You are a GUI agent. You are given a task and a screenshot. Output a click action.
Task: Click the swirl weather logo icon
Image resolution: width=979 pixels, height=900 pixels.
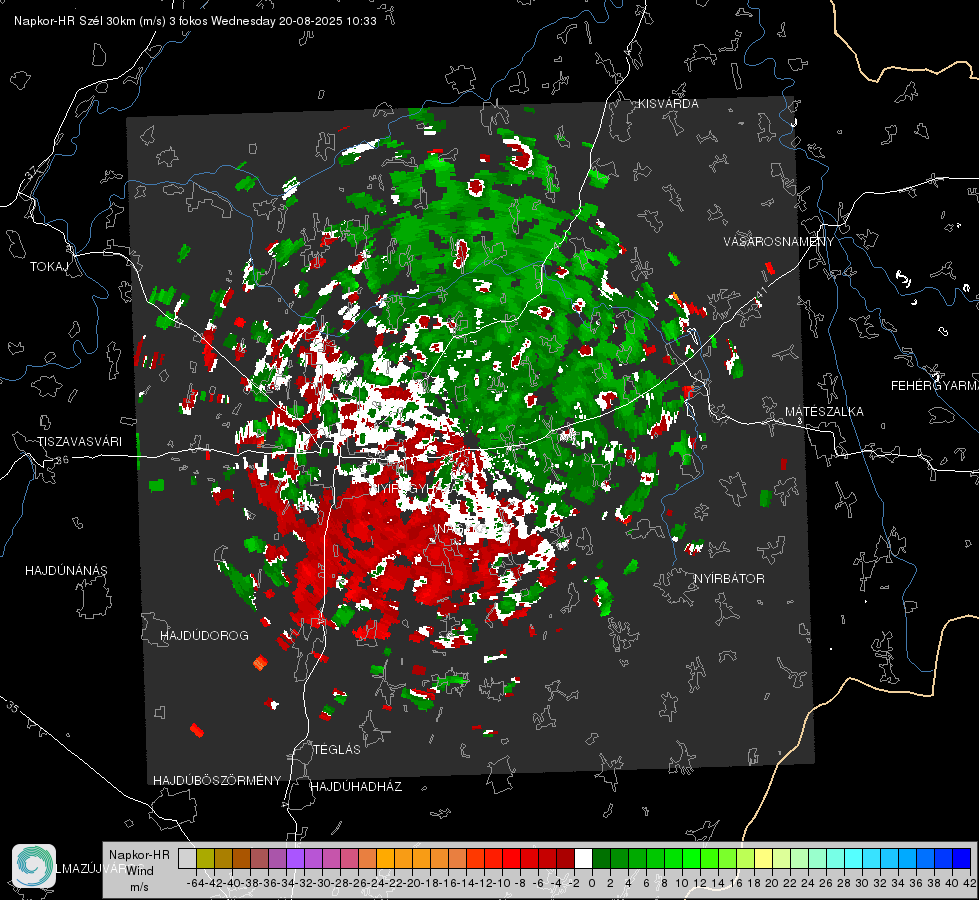point(34,866)
